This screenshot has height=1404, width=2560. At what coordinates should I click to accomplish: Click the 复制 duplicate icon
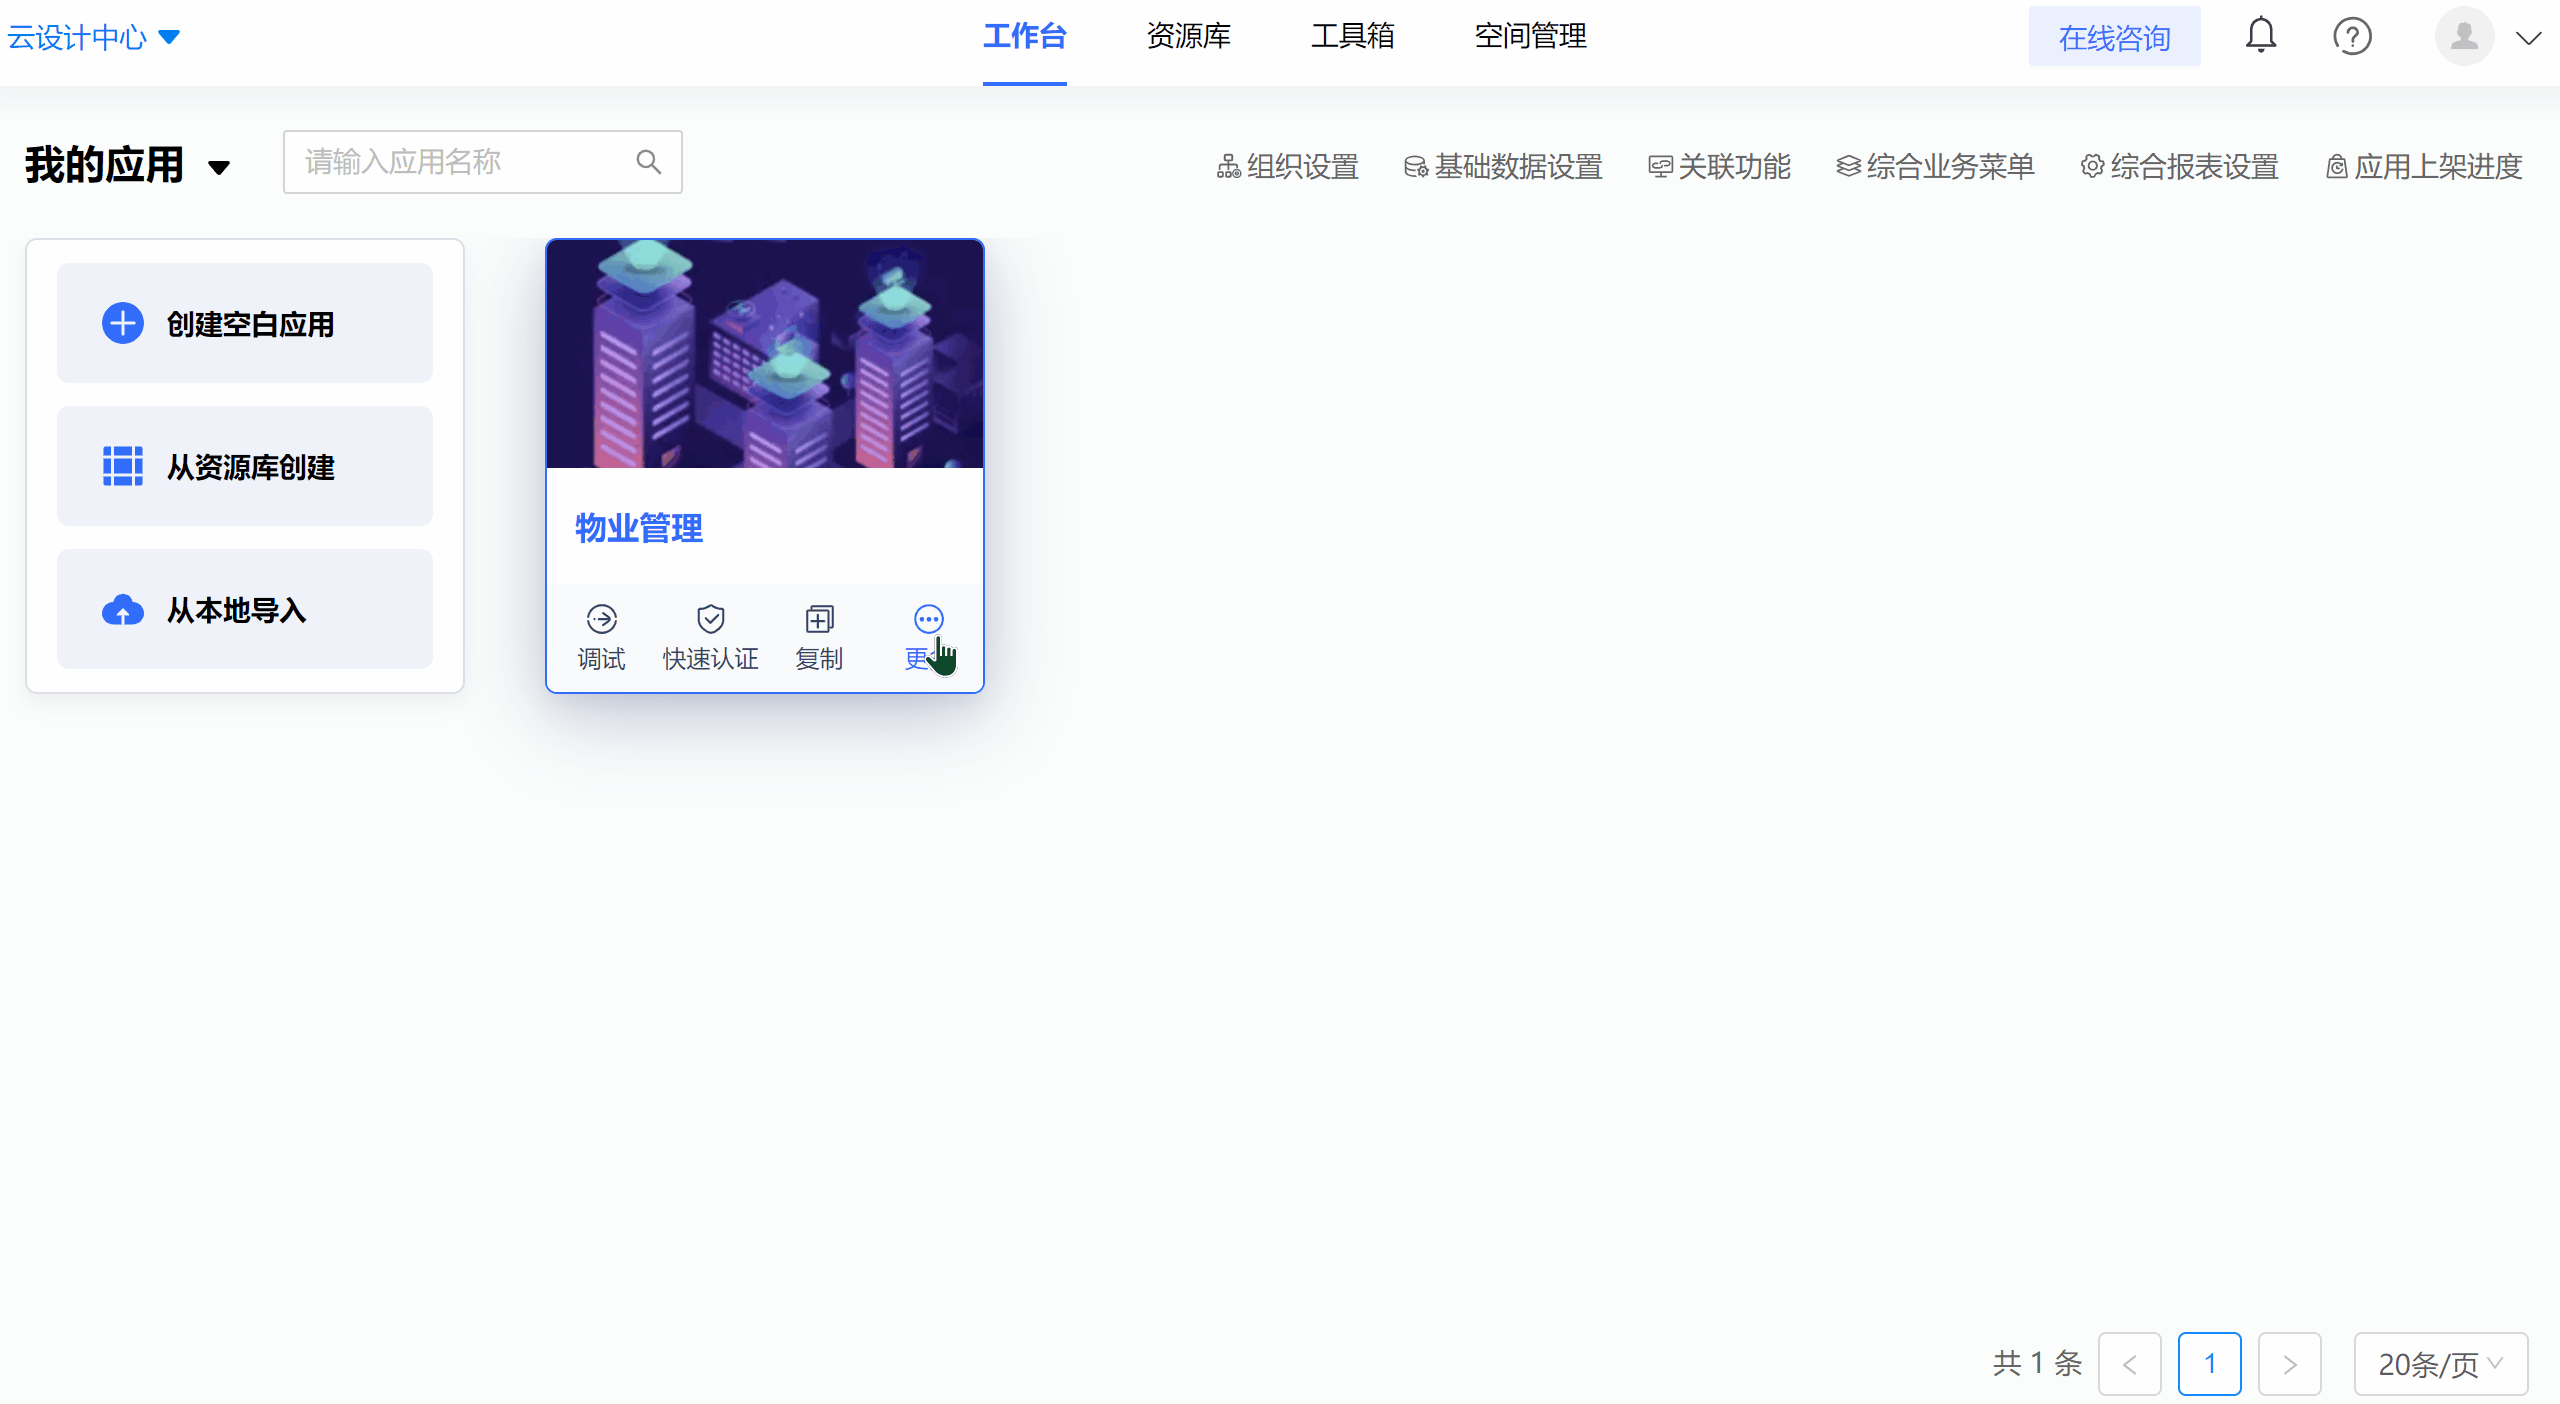pos(819,619)
